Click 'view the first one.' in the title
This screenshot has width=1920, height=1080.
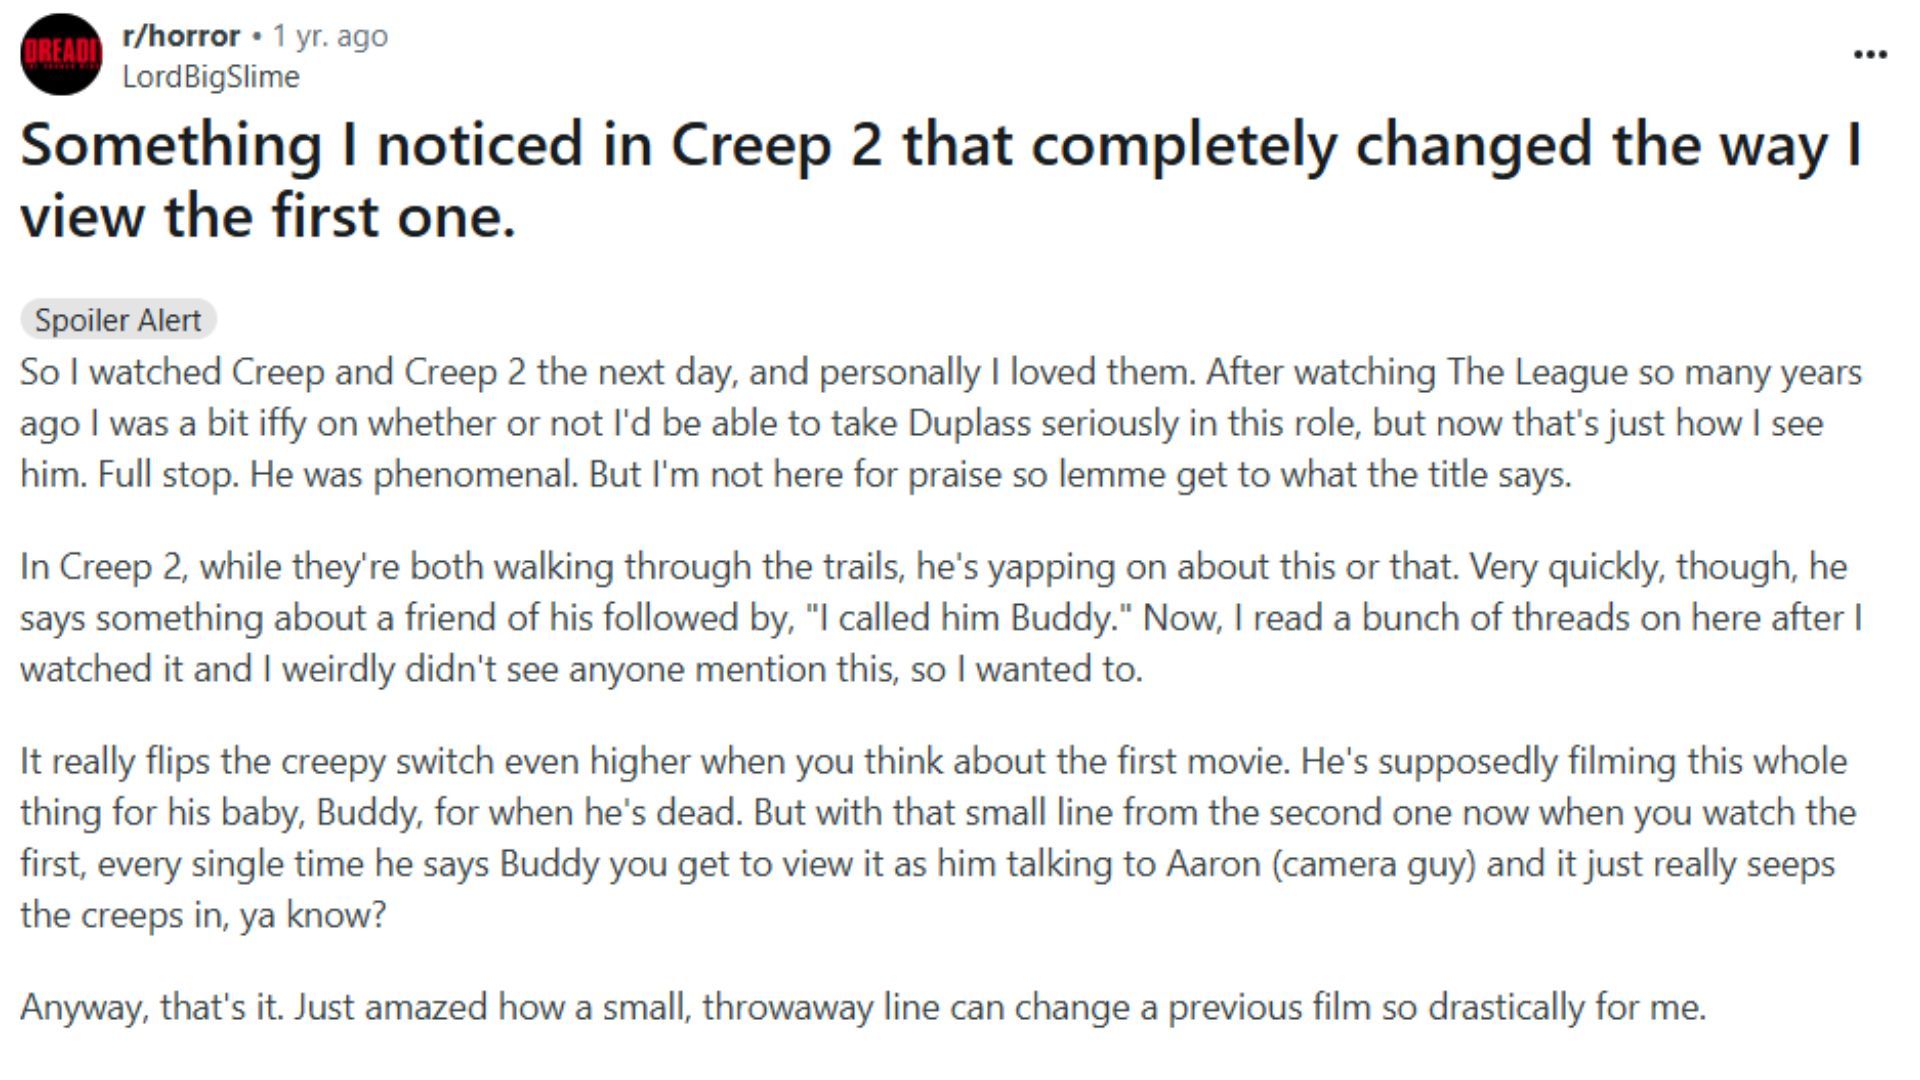pyautogui.click(x=268, y=217)
